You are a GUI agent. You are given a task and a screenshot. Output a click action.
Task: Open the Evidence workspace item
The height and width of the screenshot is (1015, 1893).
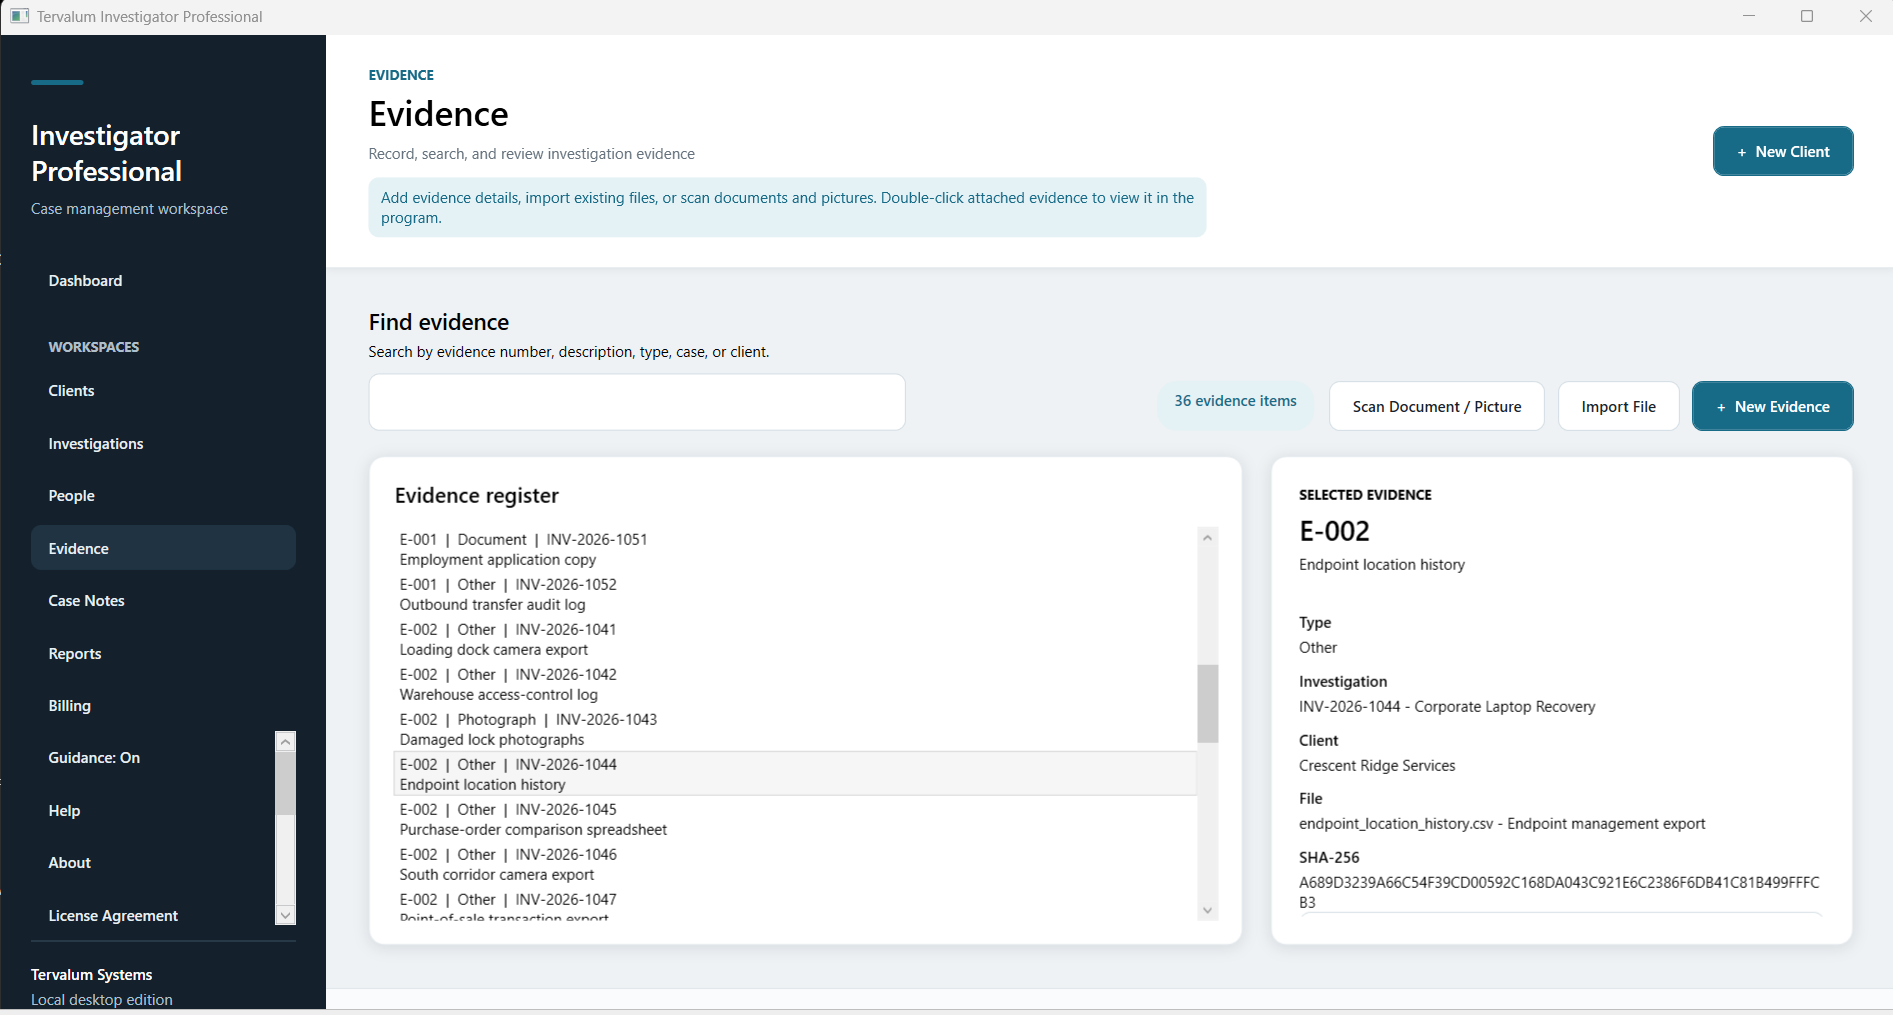coord(163,548)
